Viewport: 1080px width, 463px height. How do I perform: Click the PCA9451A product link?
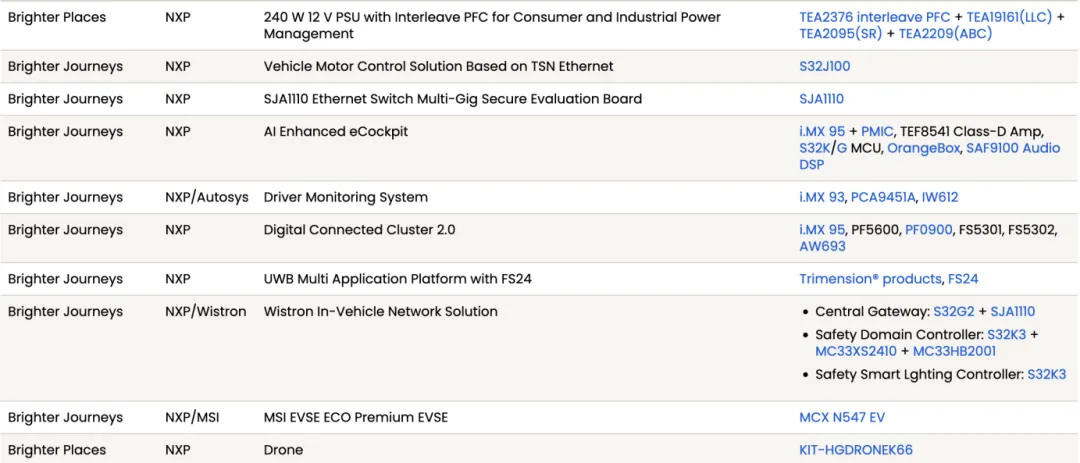[x=883, y=197]
